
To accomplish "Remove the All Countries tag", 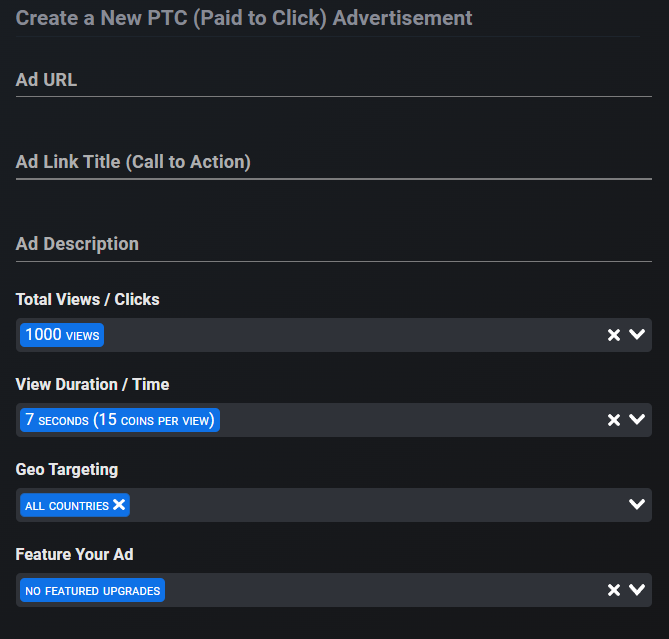I will (119, 505).
